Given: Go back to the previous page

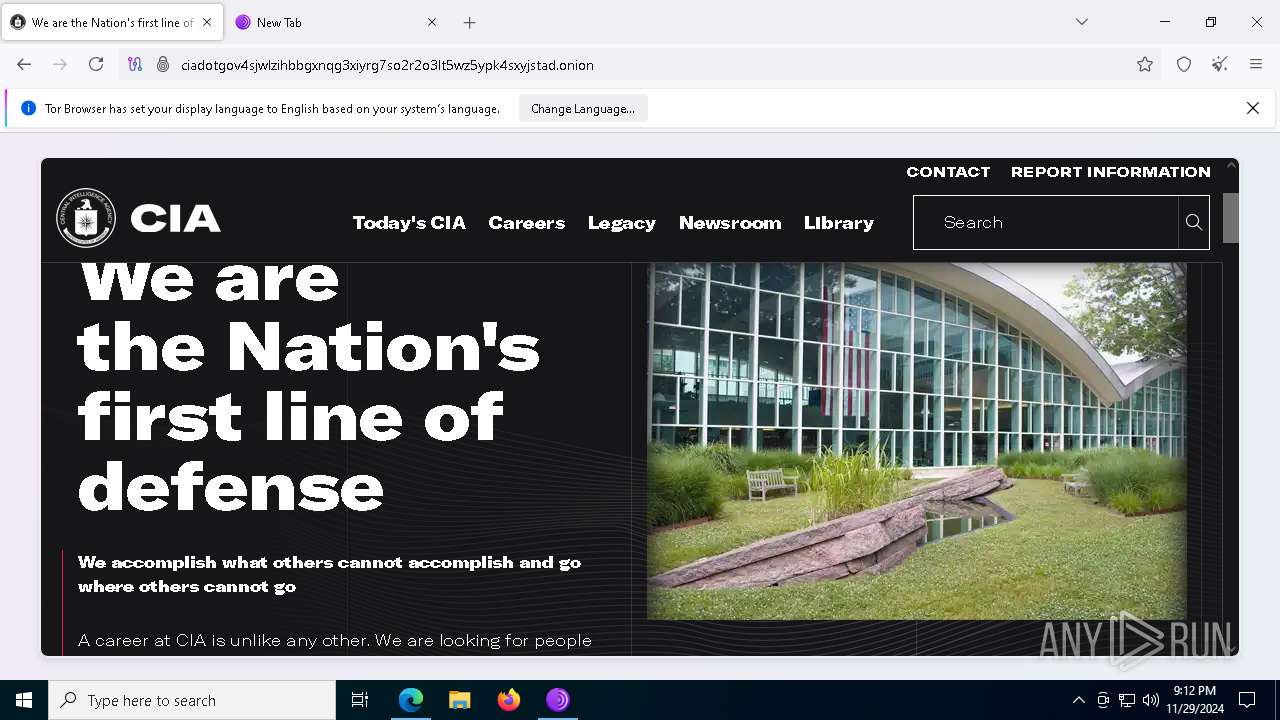Looking at the screenshot, I should tap(24, 64).
